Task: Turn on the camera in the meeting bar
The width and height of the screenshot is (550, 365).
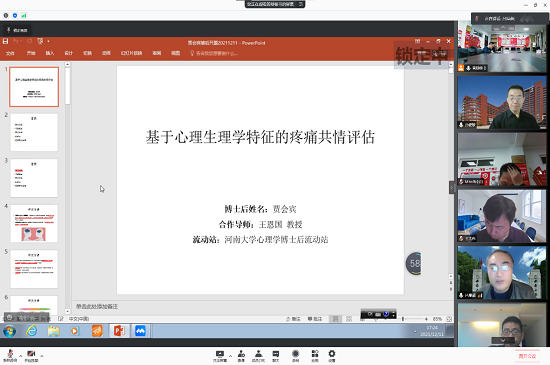Action: pyautogui.click(x=31, y=356)
